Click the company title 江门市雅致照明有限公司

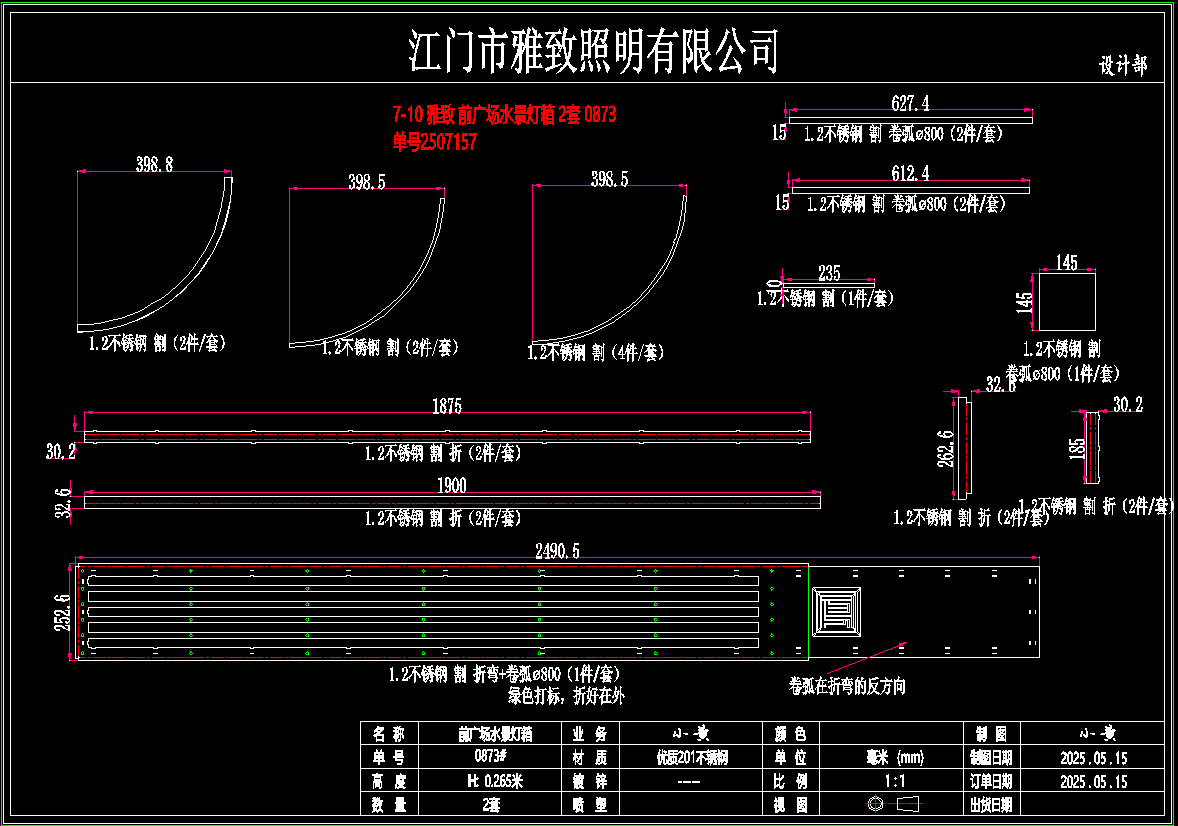pos(593,50)
